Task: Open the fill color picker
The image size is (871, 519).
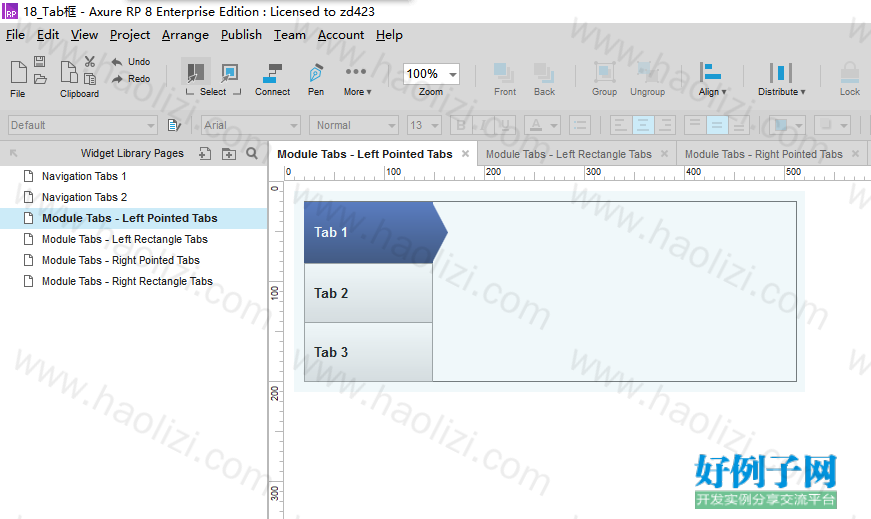Action: coord(787,125)
